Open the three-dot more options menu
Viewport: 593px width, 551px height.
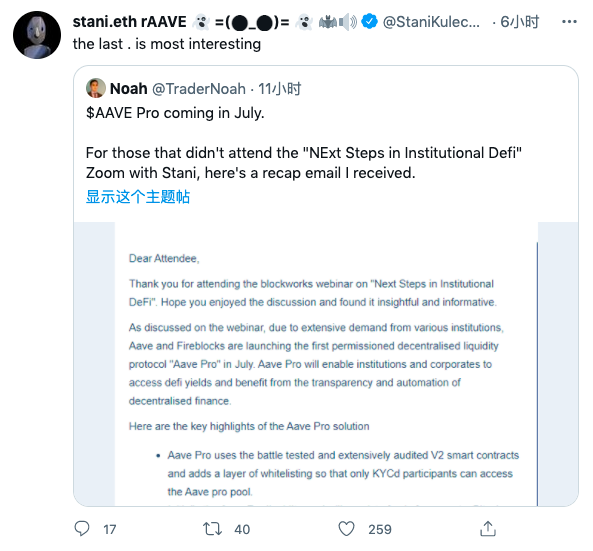coord(569,22)
